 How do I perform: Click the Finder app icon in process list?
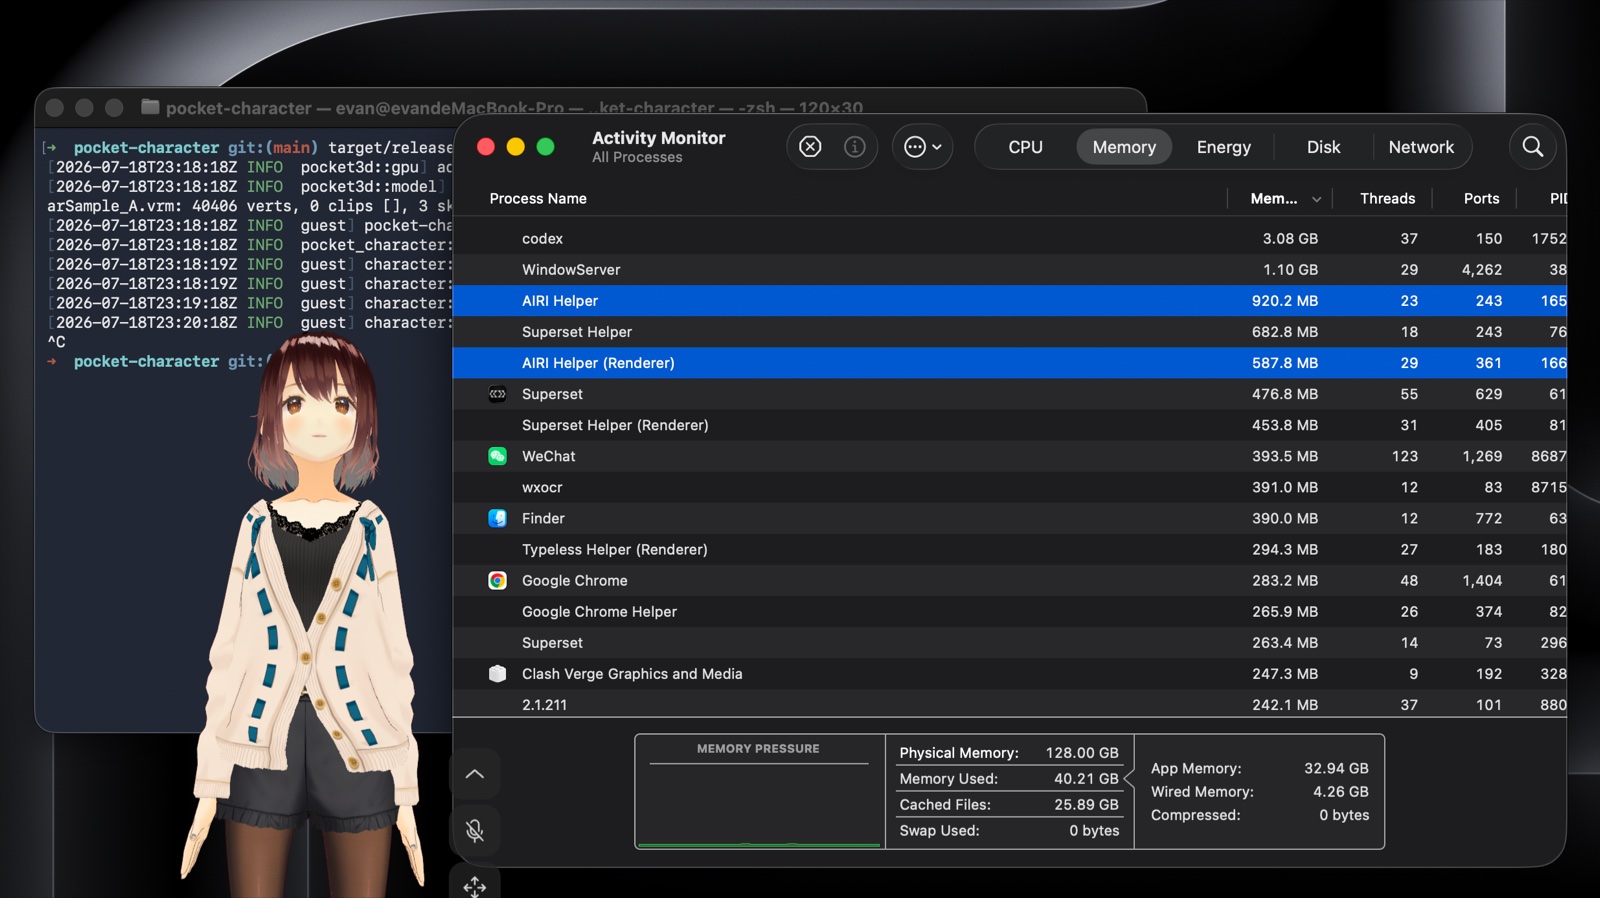click(x=497, y=518)
